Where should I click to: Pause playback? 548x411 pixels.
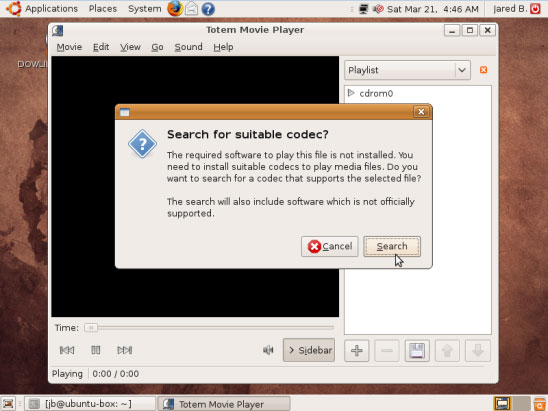point(95,350)
